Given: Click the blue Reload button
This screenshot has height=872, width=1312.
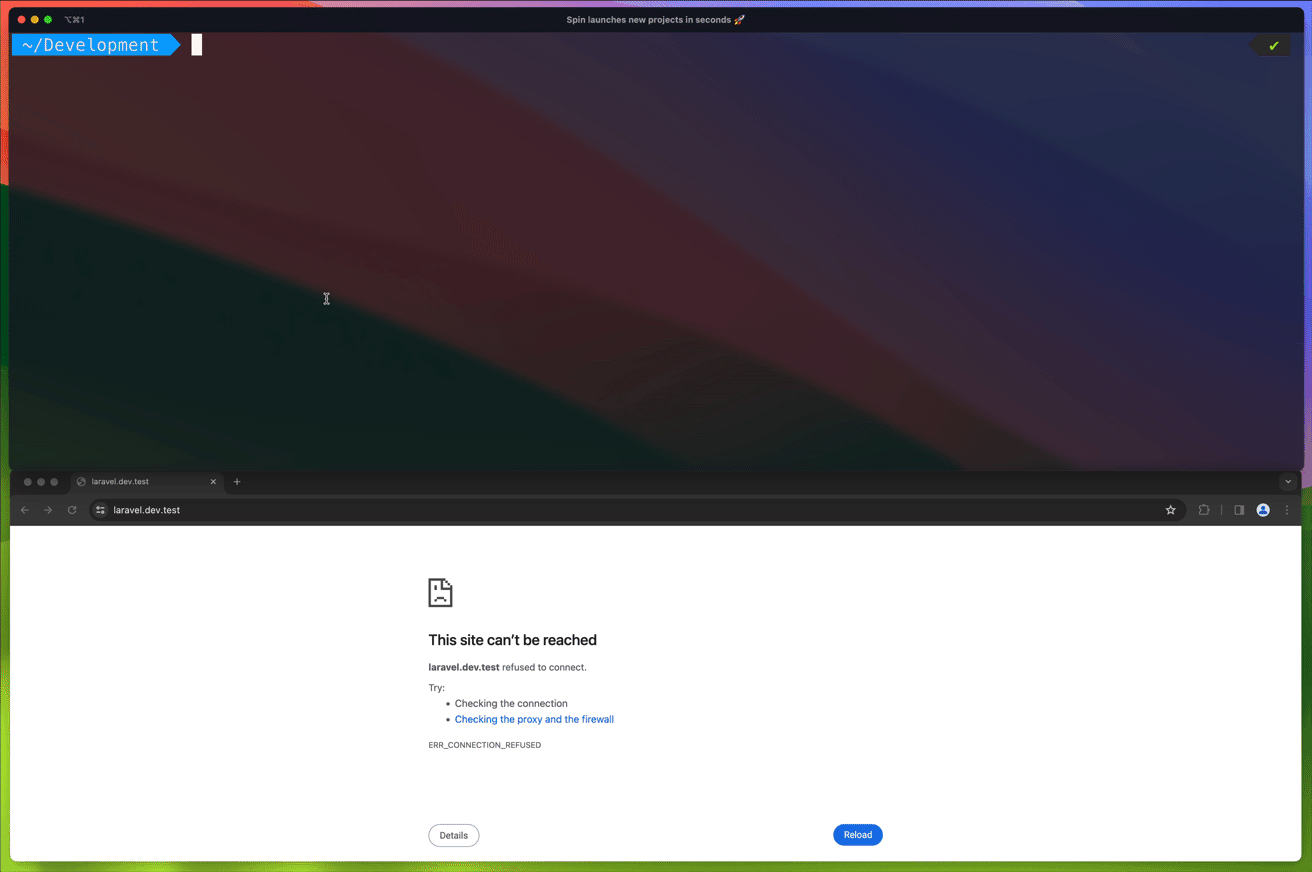Looking at the screenshot, I should 858,835.
